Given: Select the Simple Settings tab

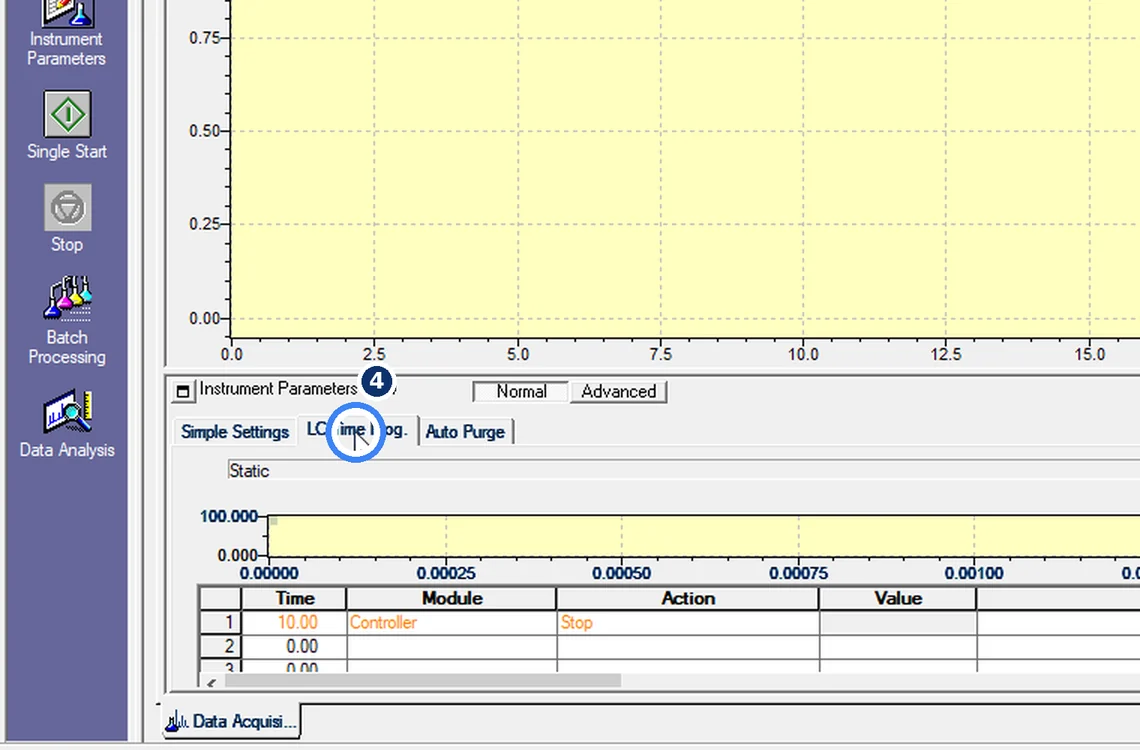Looking at the screenshot, I should click(x=235, y=432).
